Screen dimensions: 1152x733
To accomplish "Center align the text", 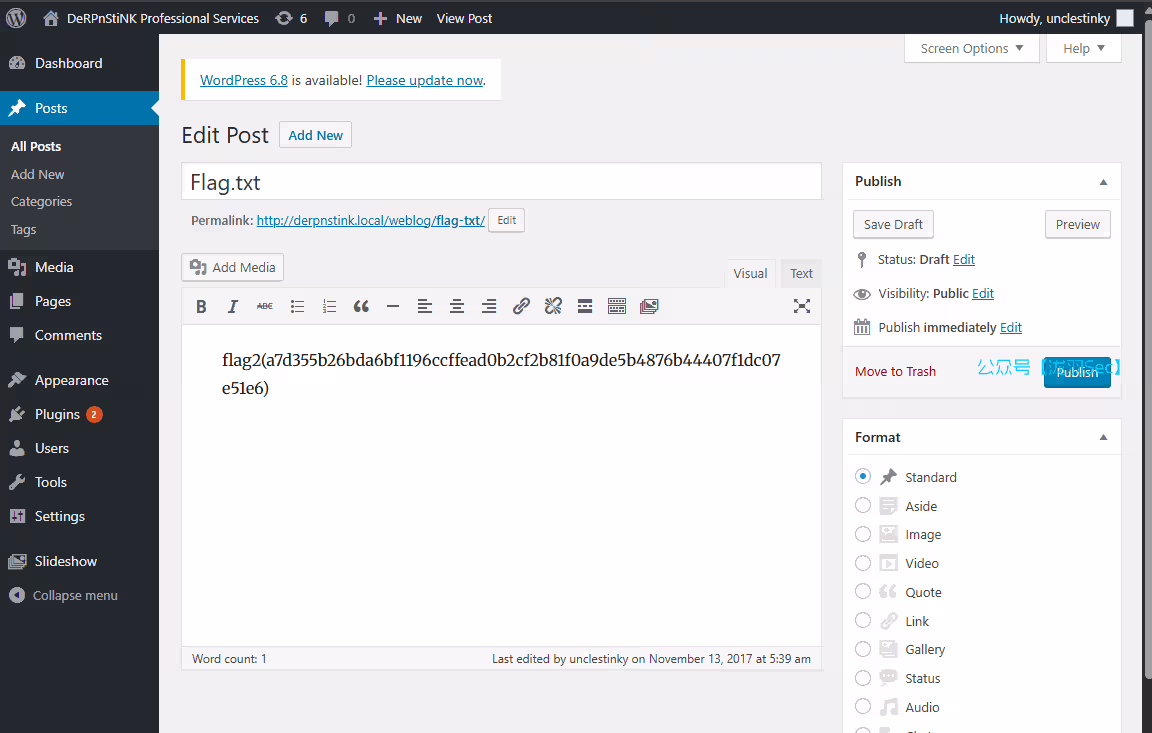I will coord(457,307).
